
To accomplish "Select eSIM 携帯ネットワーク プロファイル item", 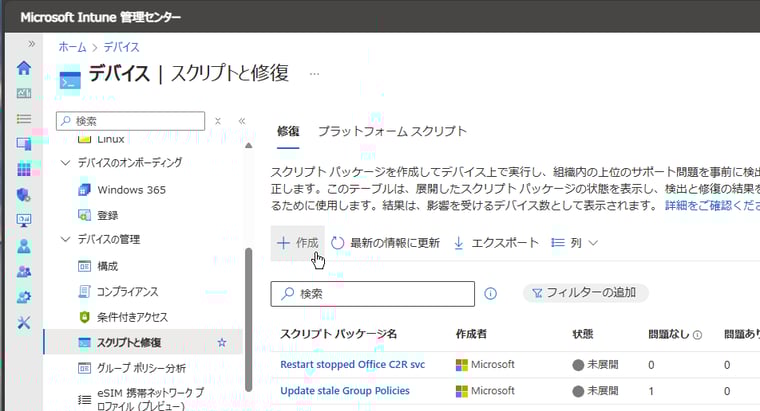I will coord(150,399).
